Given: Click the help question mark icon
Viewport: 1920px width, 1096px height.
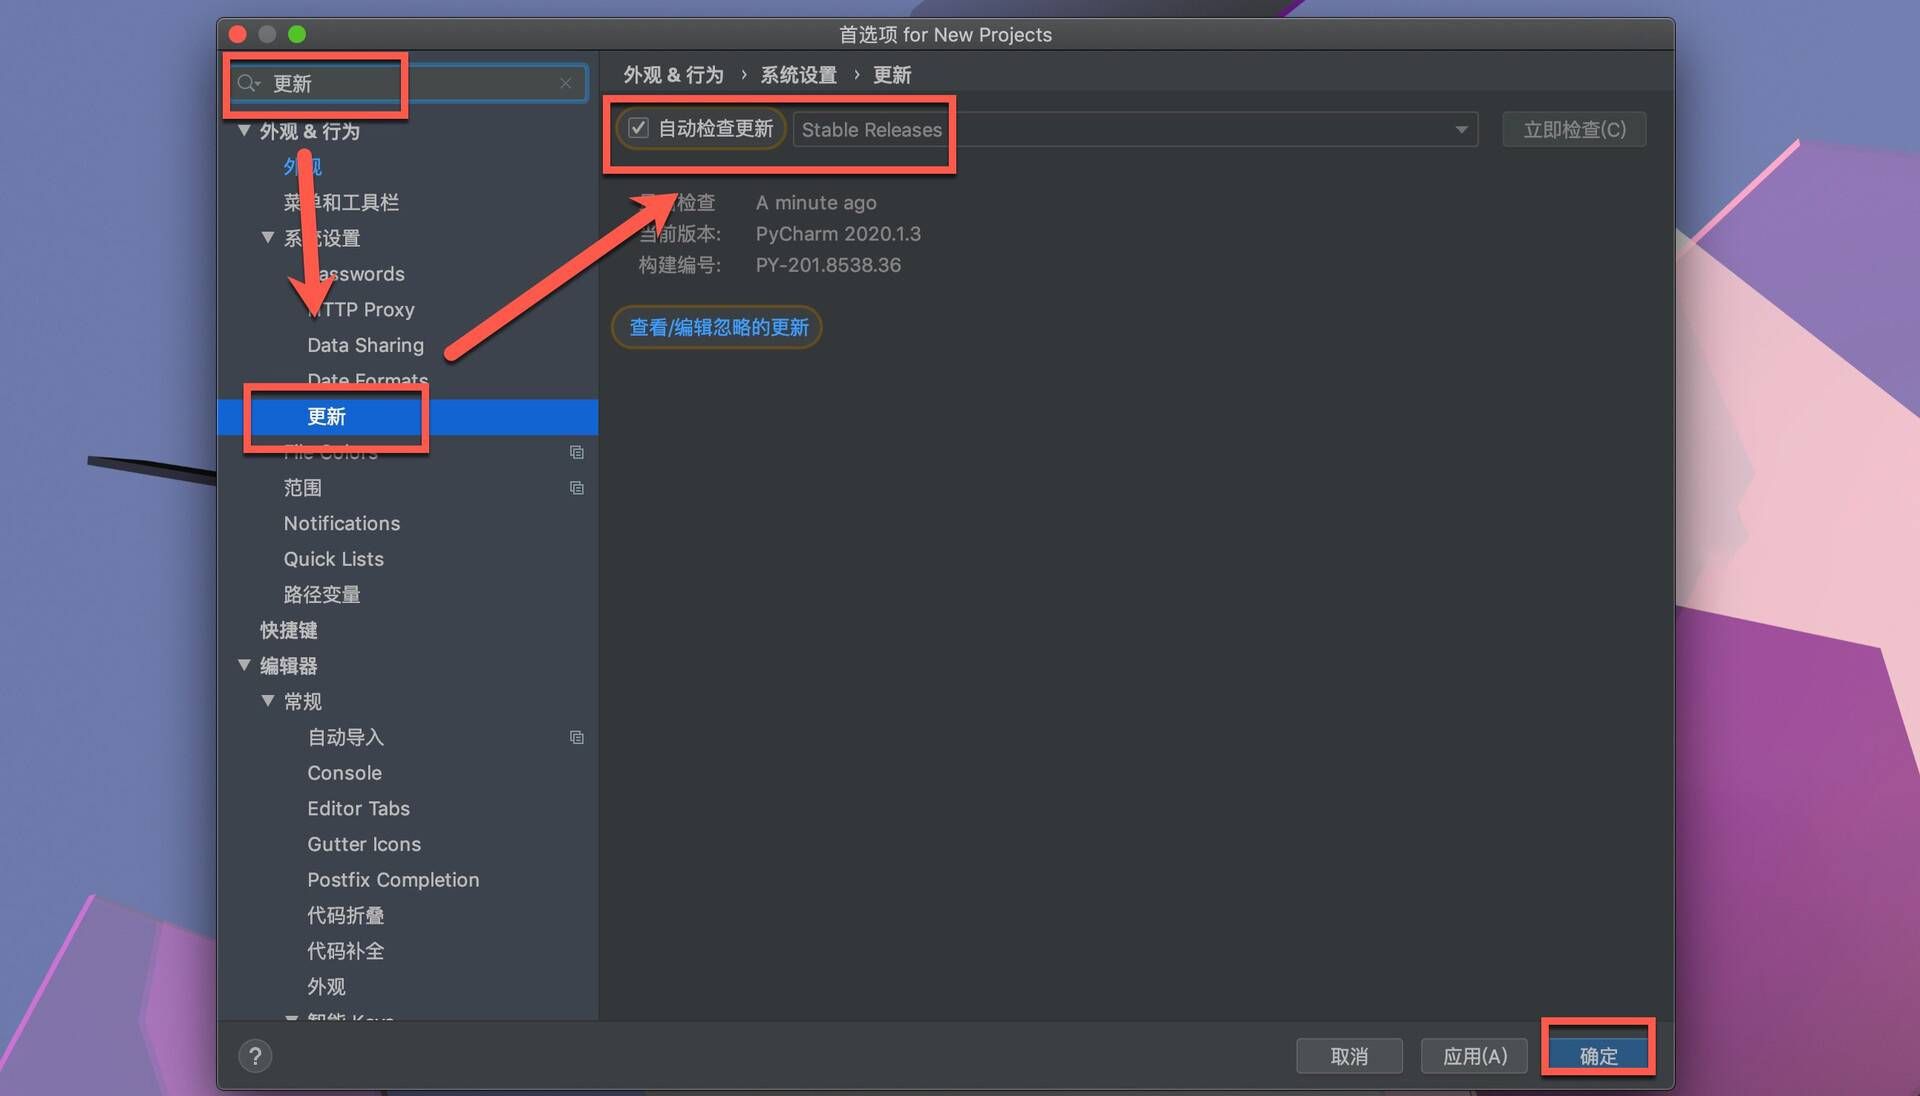Looking at the screenshot, I should click(255, 1054).
